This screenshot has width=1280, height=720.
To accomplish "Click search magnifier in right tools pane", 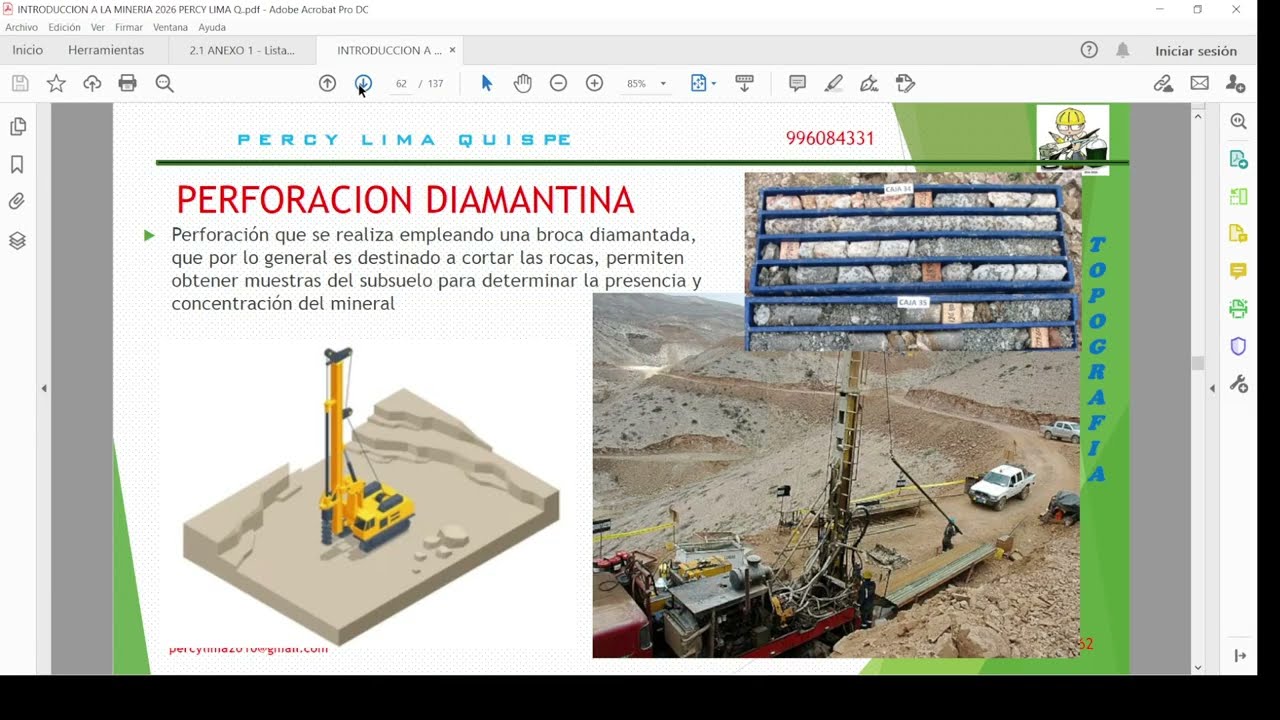I will point(1238,122).
